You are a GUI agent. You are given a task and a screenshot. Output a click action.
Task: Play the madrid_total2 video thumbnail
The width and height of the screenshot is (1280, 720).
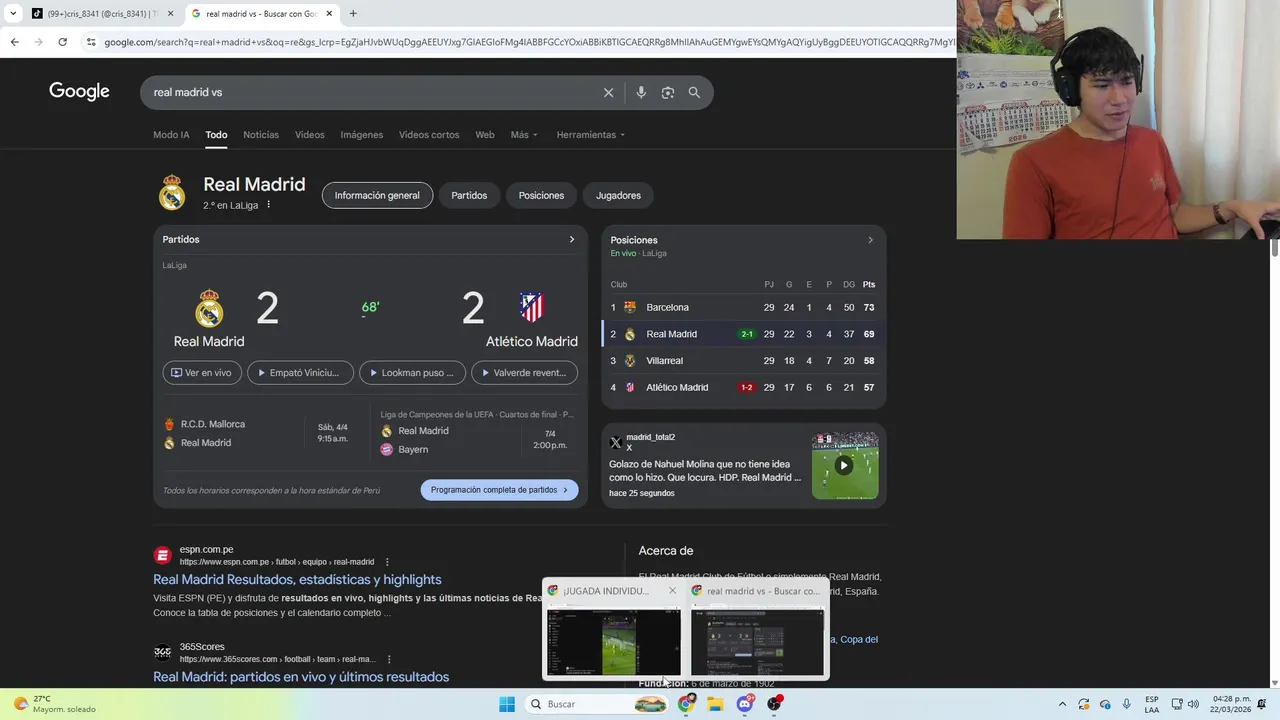pyautogui.click(x=845, y=465)
